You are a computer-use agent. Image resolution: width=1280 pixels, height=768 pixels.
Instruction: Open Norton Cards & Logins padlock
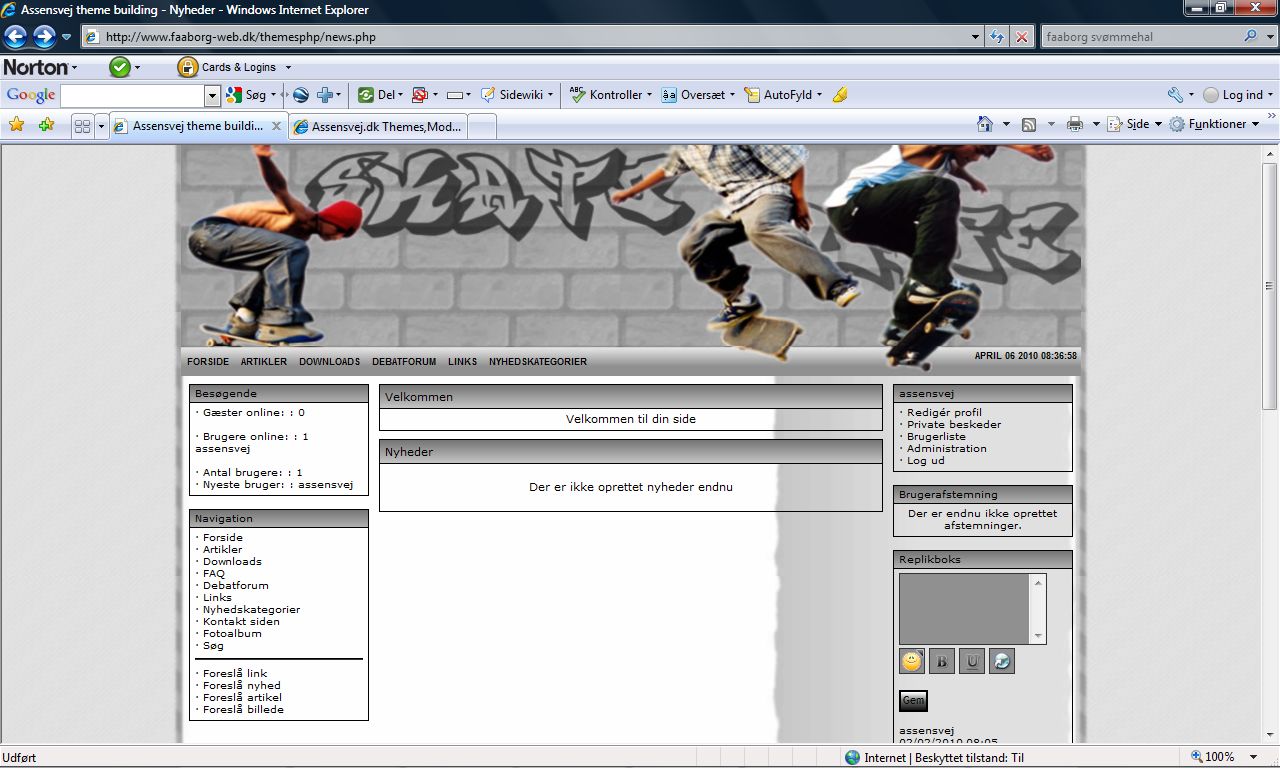tap(187, 67)
